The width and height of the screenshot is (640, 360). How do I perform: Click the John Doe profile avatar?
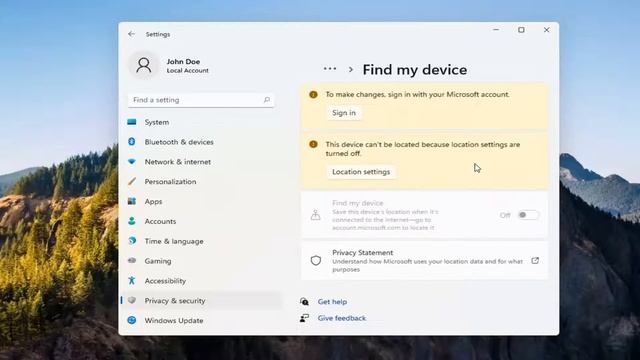(x=144, y=65)
